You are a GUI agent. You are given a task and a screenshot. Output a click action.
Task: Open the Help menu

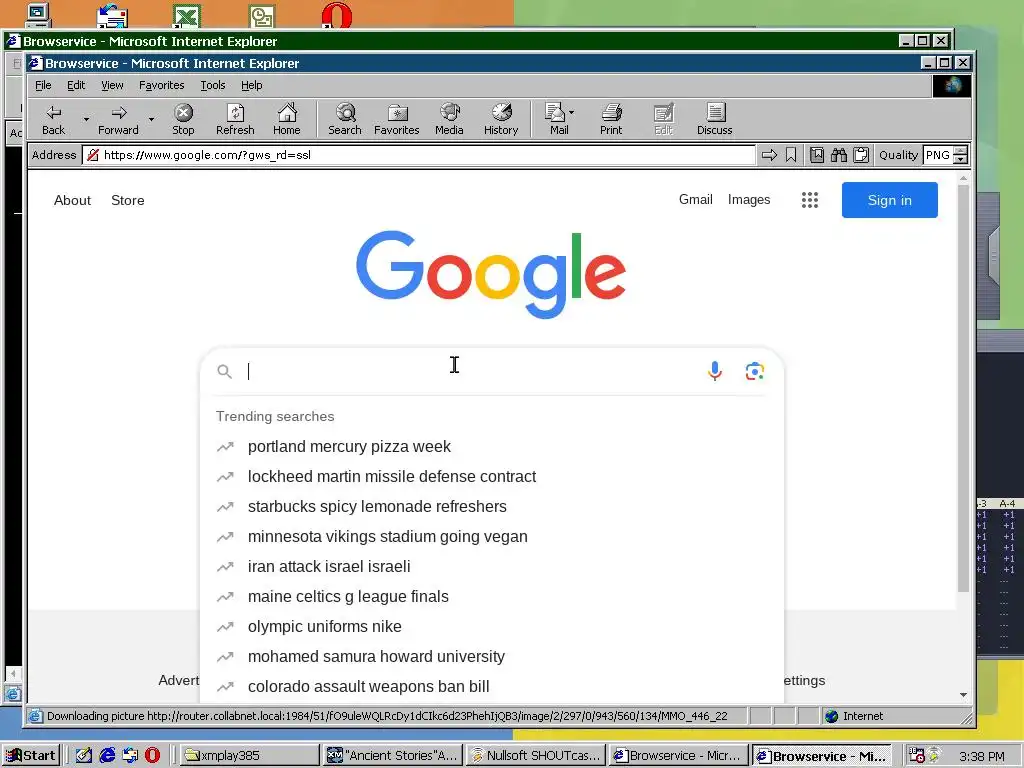point(251,85)
